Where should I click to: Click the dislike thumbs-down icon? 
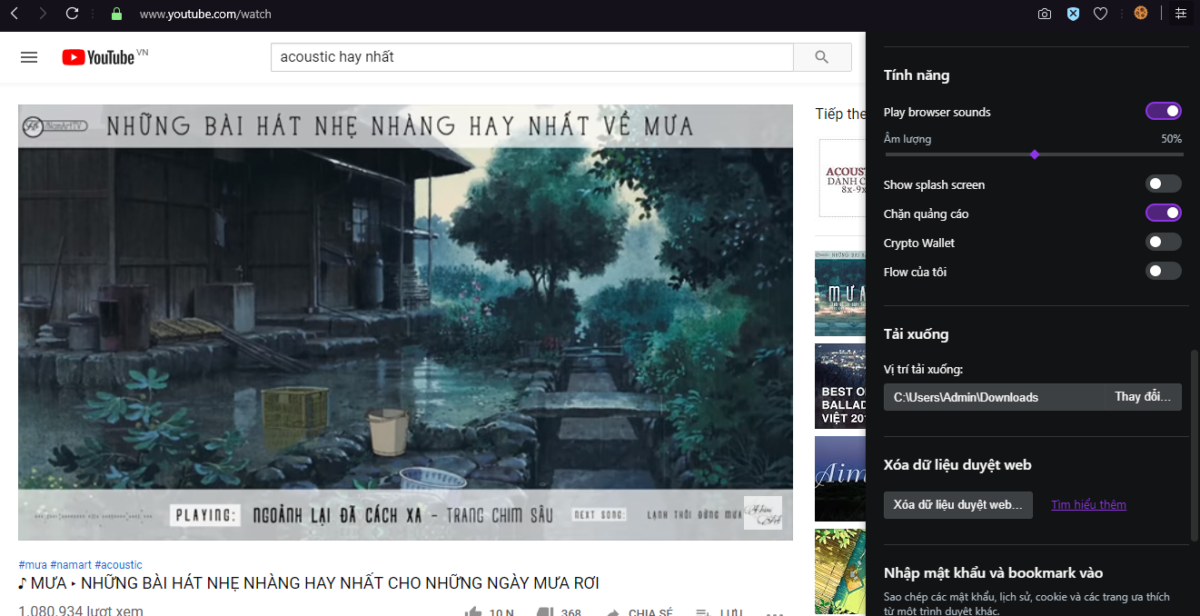(545, 612)
